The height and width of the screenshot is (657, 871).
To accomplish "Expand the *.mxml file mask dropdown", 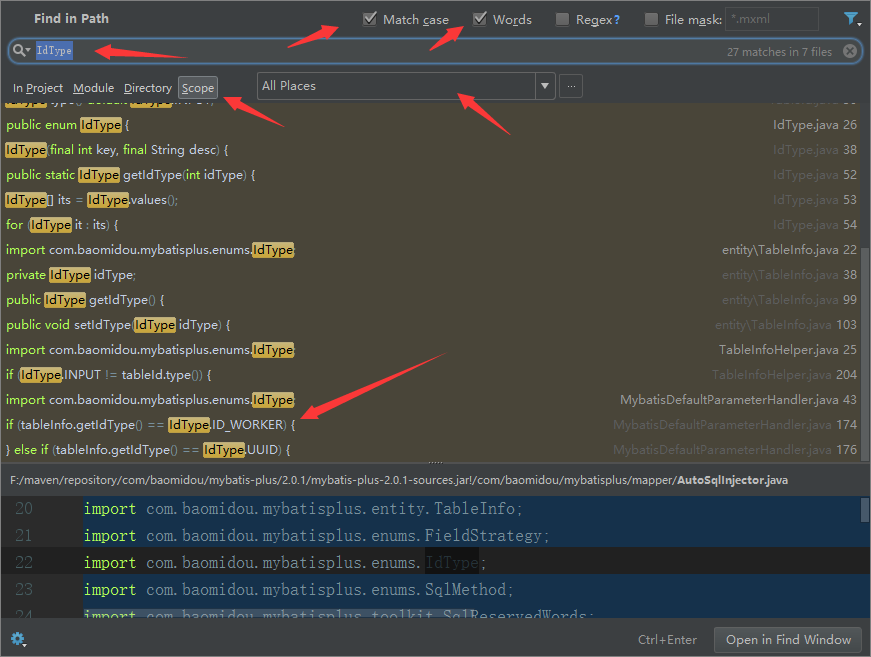I will (810, 18).
